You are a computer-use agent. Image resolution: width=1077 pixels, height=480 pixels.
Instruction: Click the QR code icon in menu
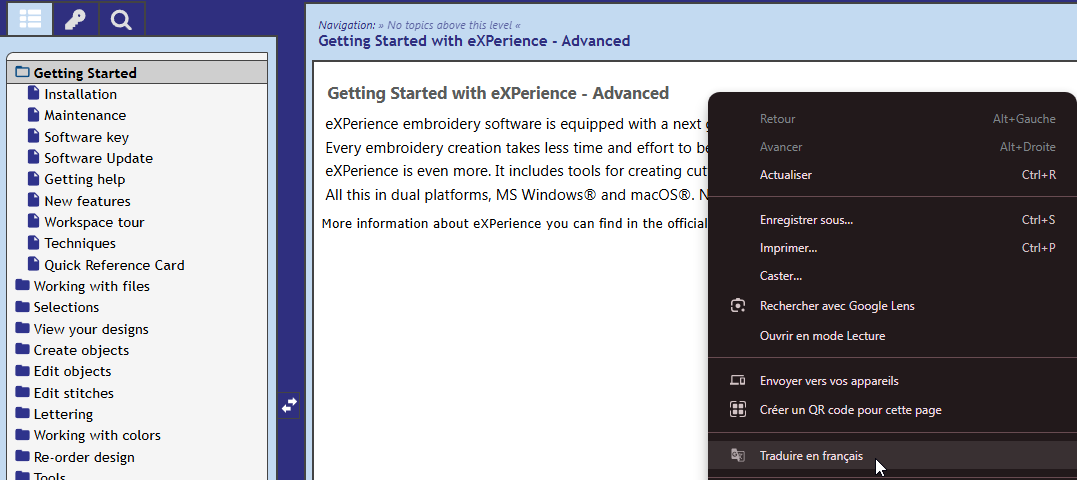738,410
